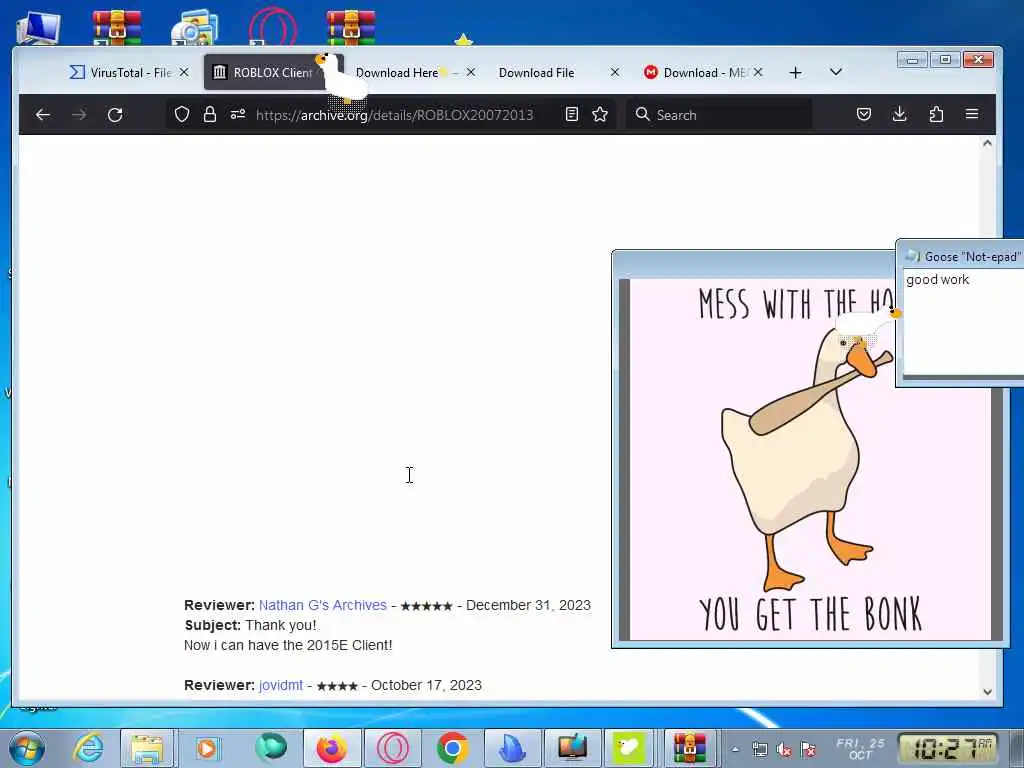Click the 'Thank you!' review subject text

(x=281, y=625)
